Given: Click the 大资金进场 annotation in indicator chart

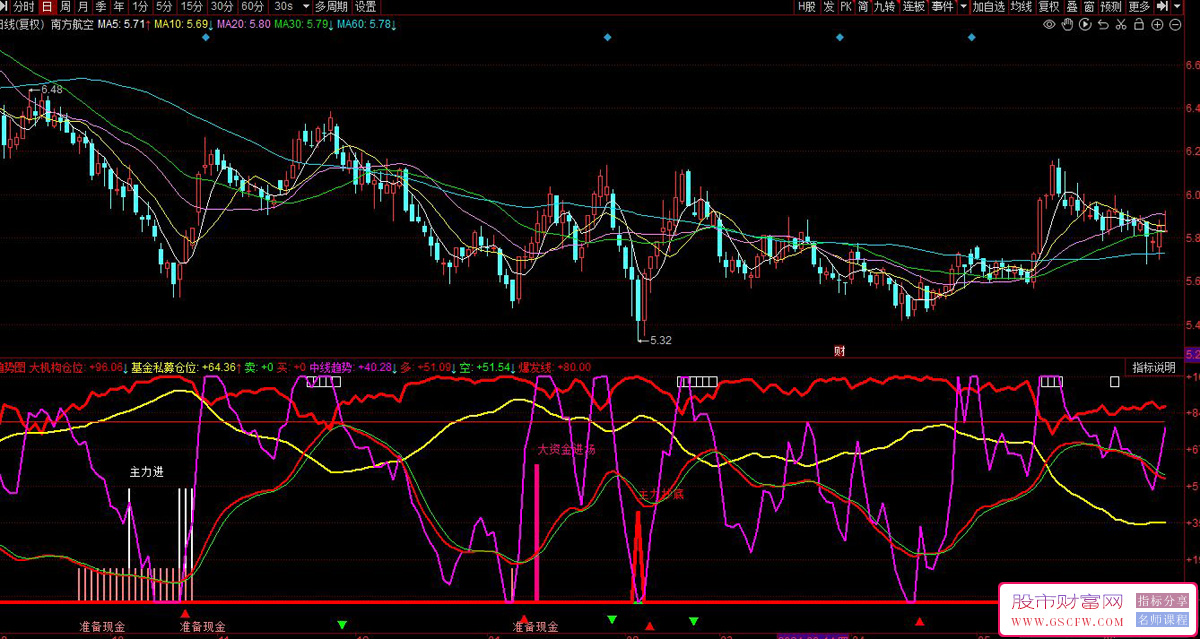Looking at the screenshot, I should pyautogui.click(x=566, y=449).
